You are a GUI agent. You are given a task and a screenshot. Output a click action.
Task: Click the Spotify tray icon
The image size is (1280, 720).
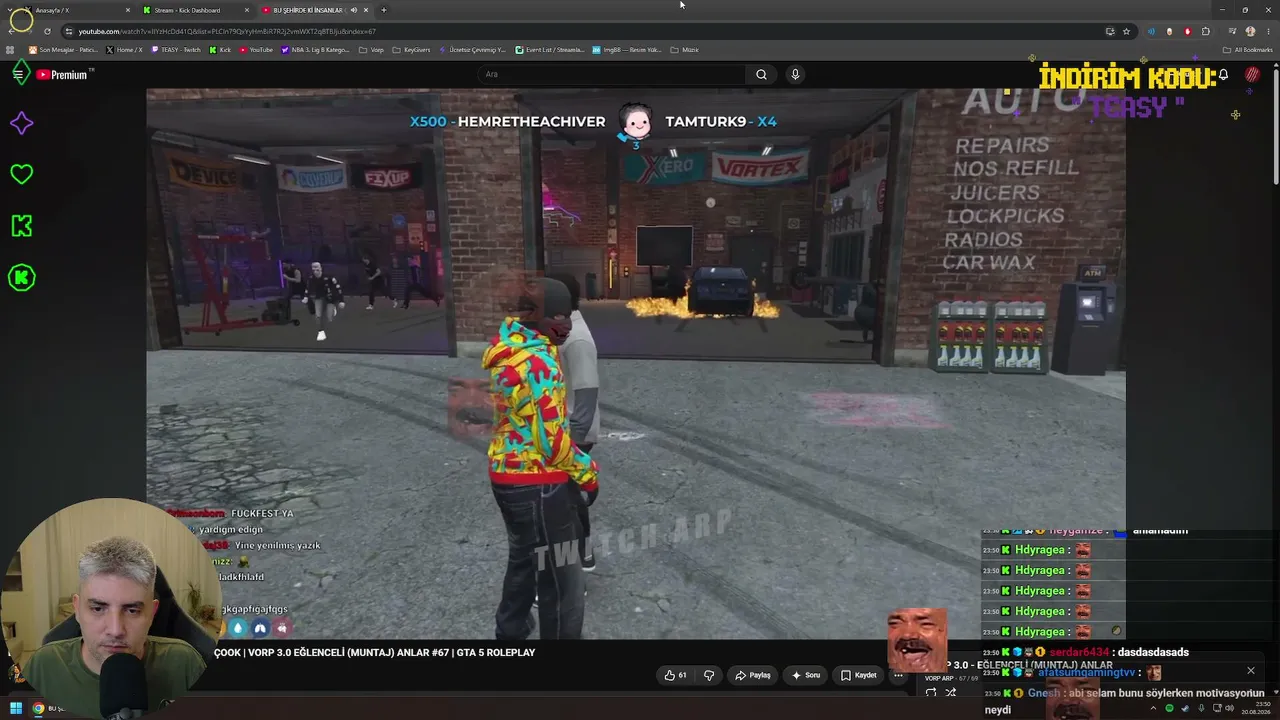click(x=1169, y=709)
